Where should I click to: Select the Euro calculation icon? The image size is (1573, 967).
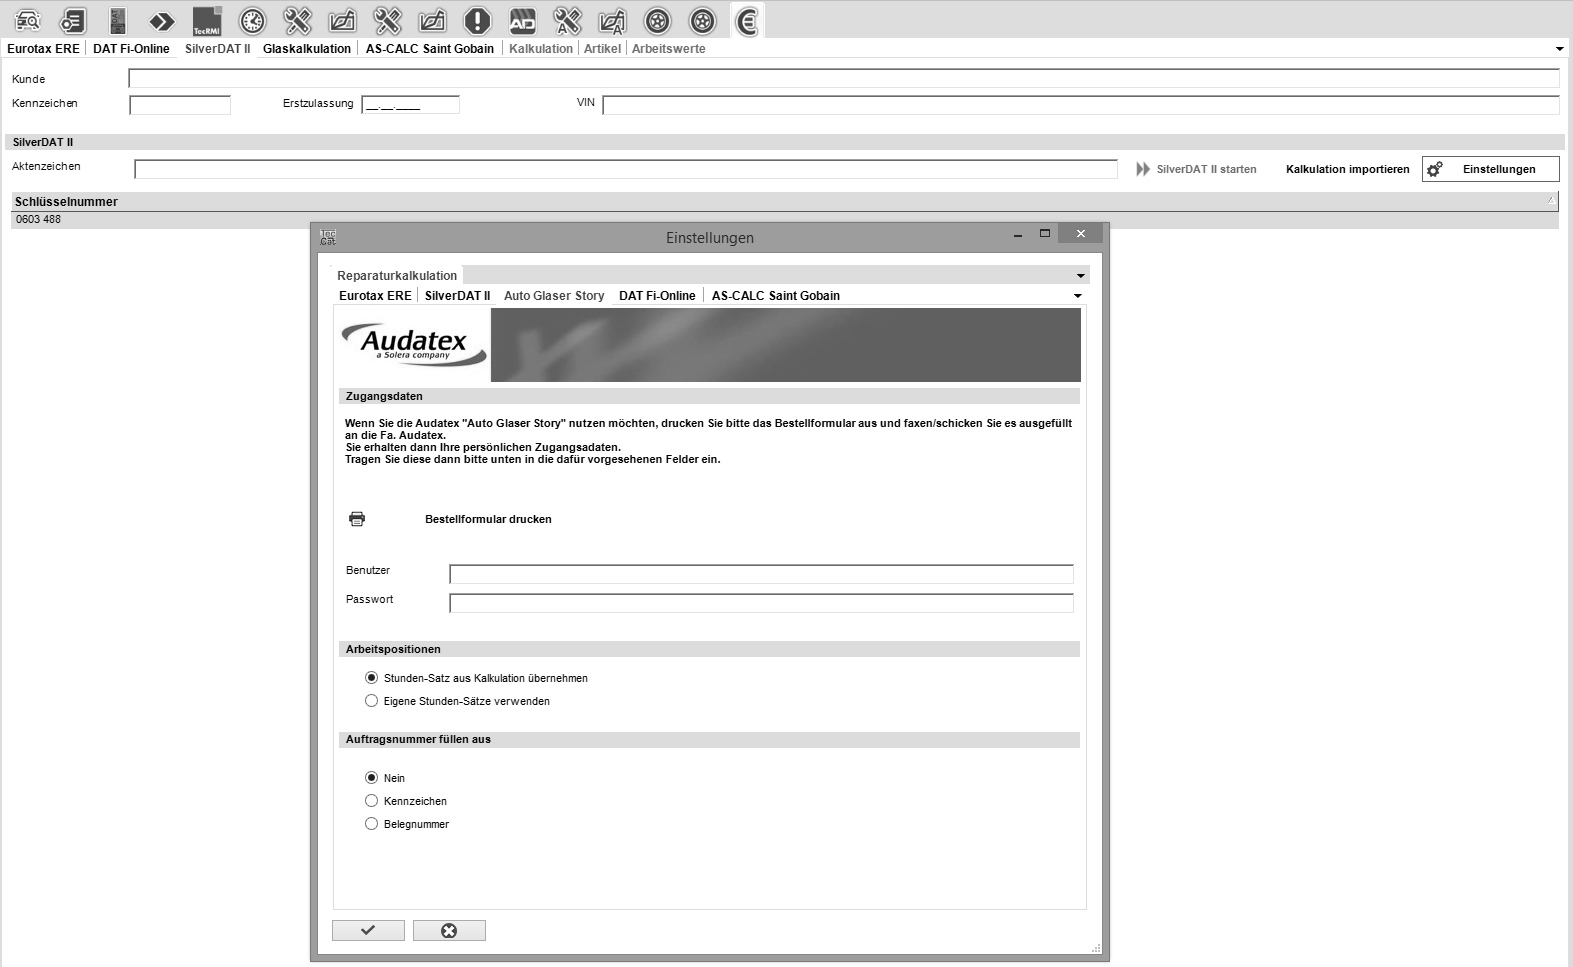coord(746,20)
